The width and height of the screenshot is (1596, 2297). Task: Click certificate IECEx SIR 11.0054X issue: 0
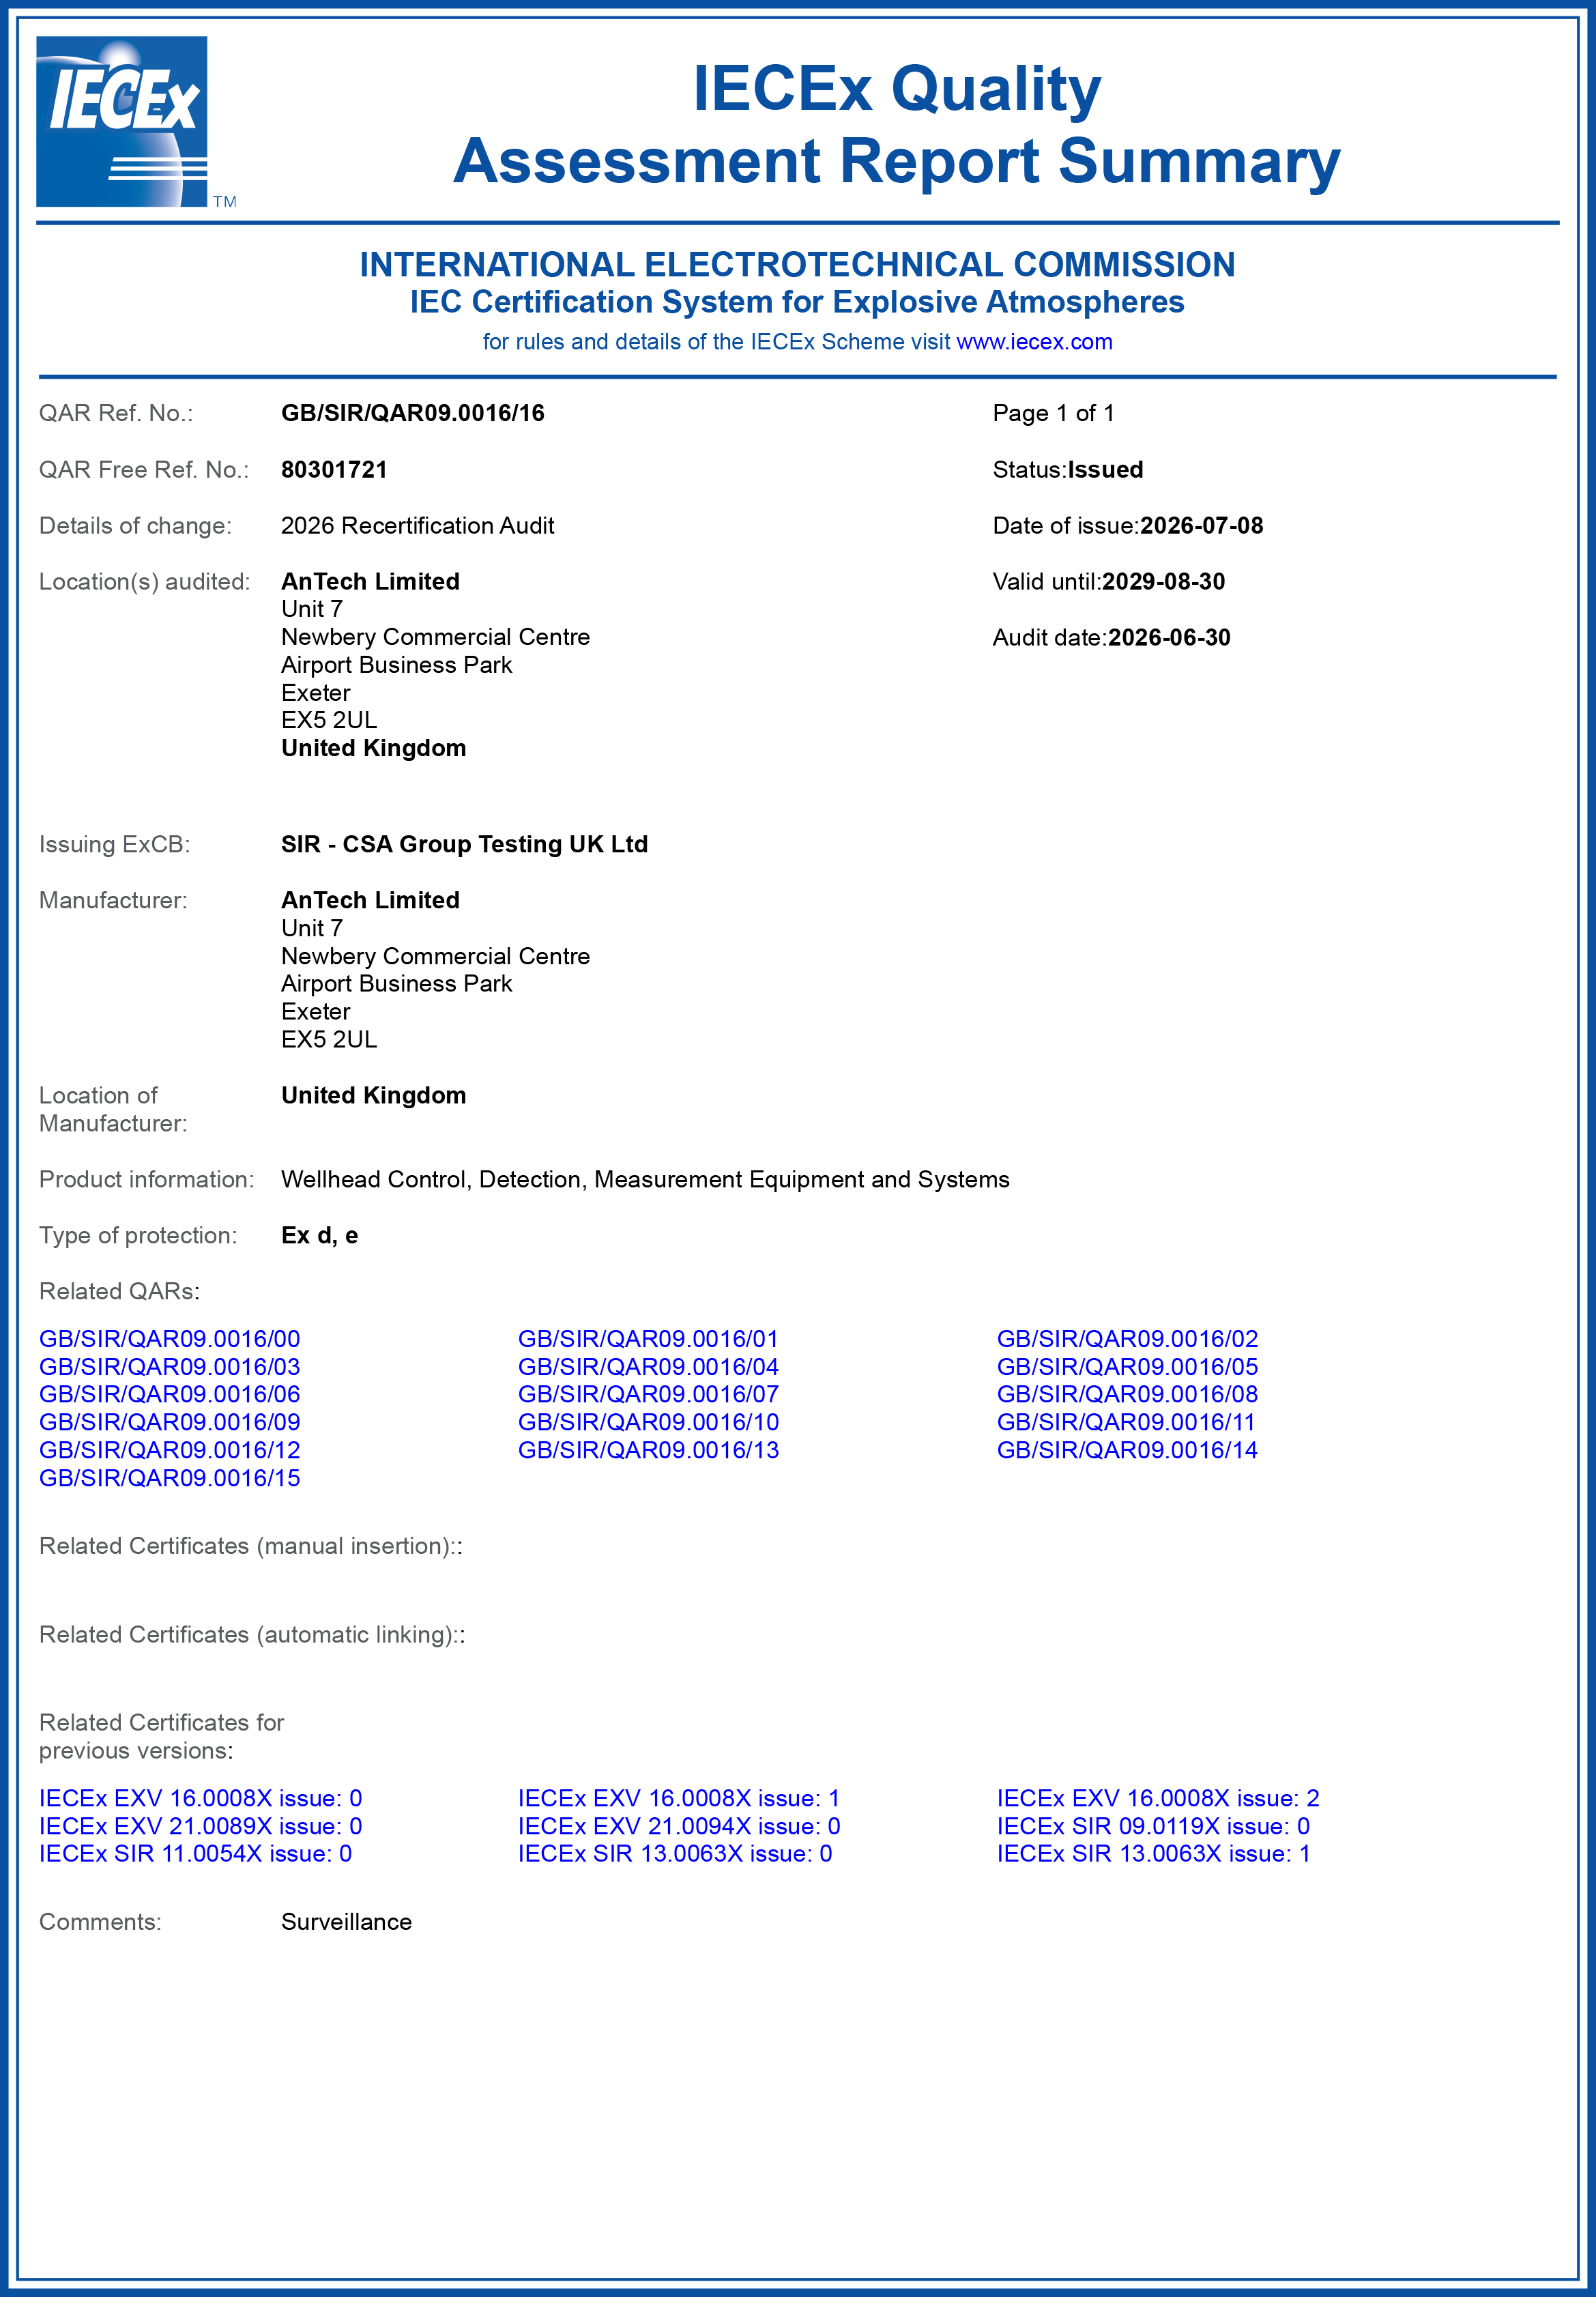coord(195,1853)
